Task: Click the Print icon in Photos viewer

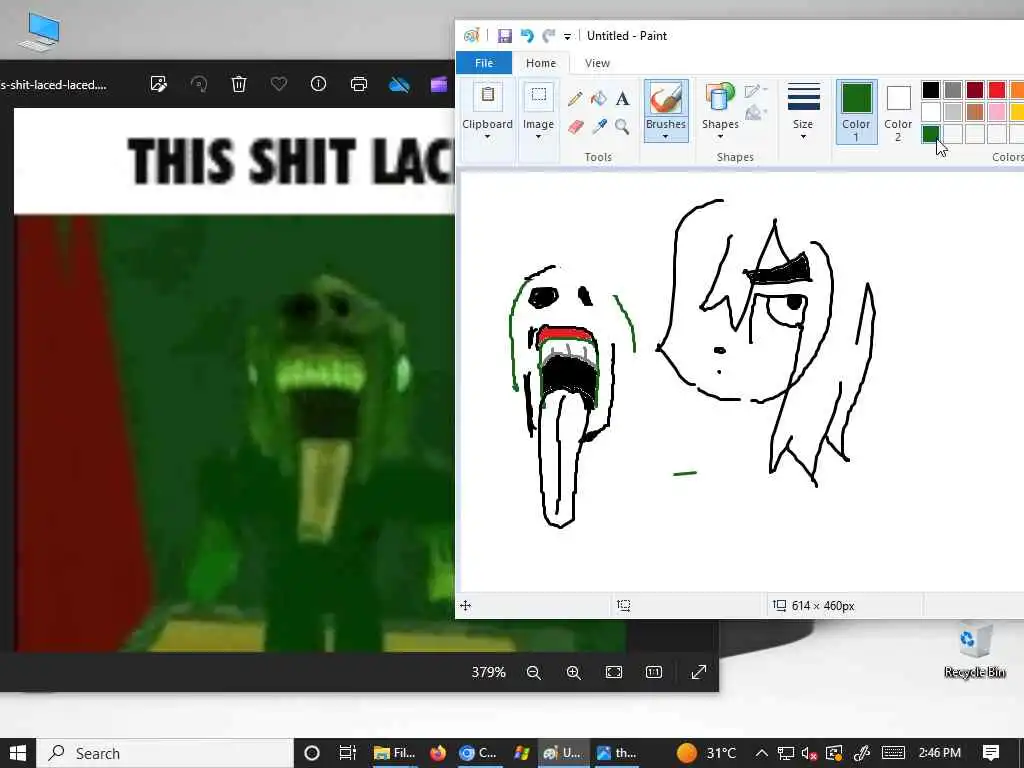Action: [x=359, y=84]
